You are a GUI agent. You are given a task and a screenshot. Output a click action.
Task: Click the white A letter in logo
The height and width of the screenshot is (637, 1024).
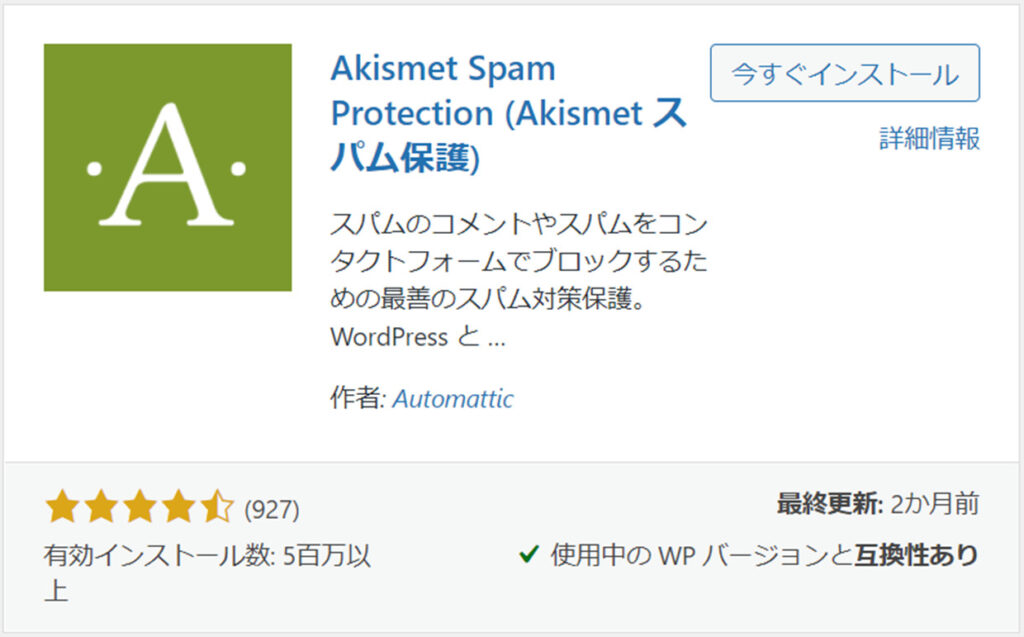coord(167,164)
